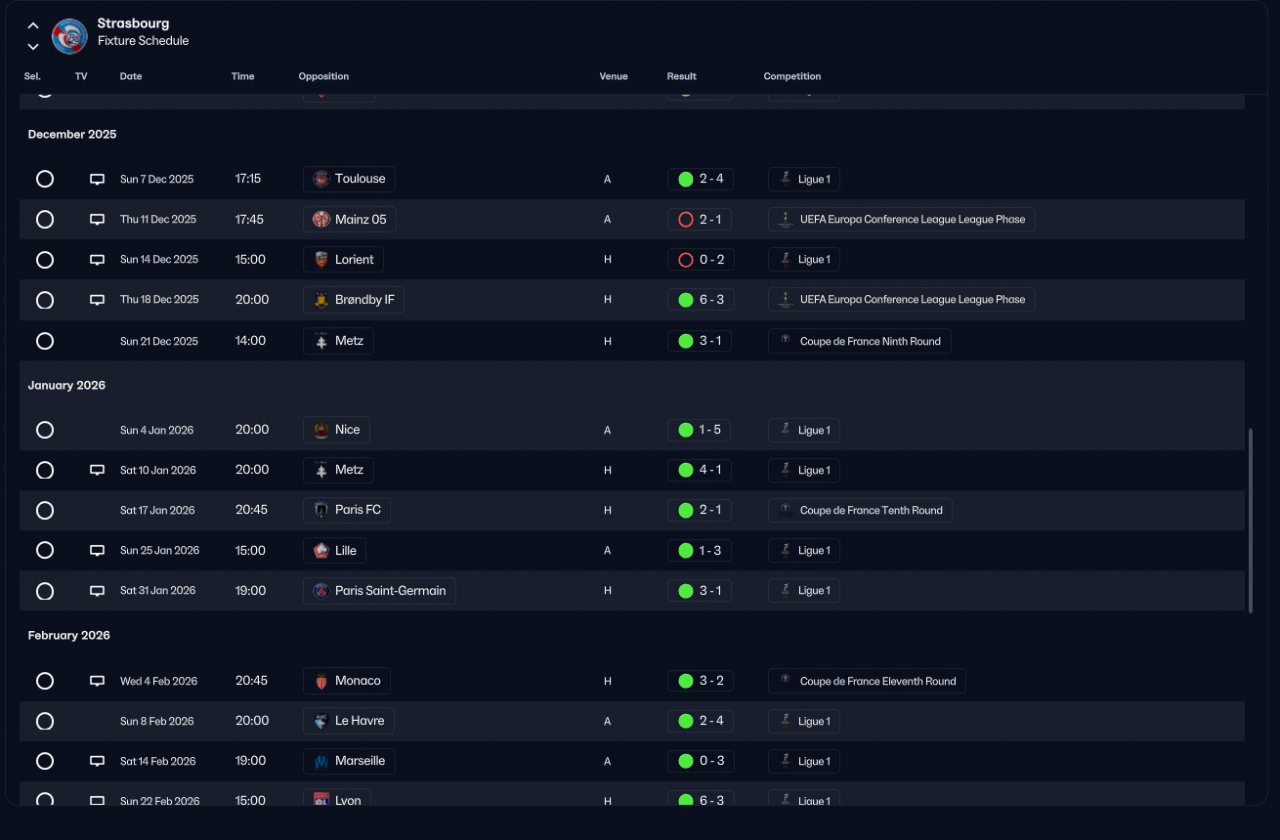Go to previous club with up chevron
The height and width of the screenshot is (840, 1280).
[33, 26]
